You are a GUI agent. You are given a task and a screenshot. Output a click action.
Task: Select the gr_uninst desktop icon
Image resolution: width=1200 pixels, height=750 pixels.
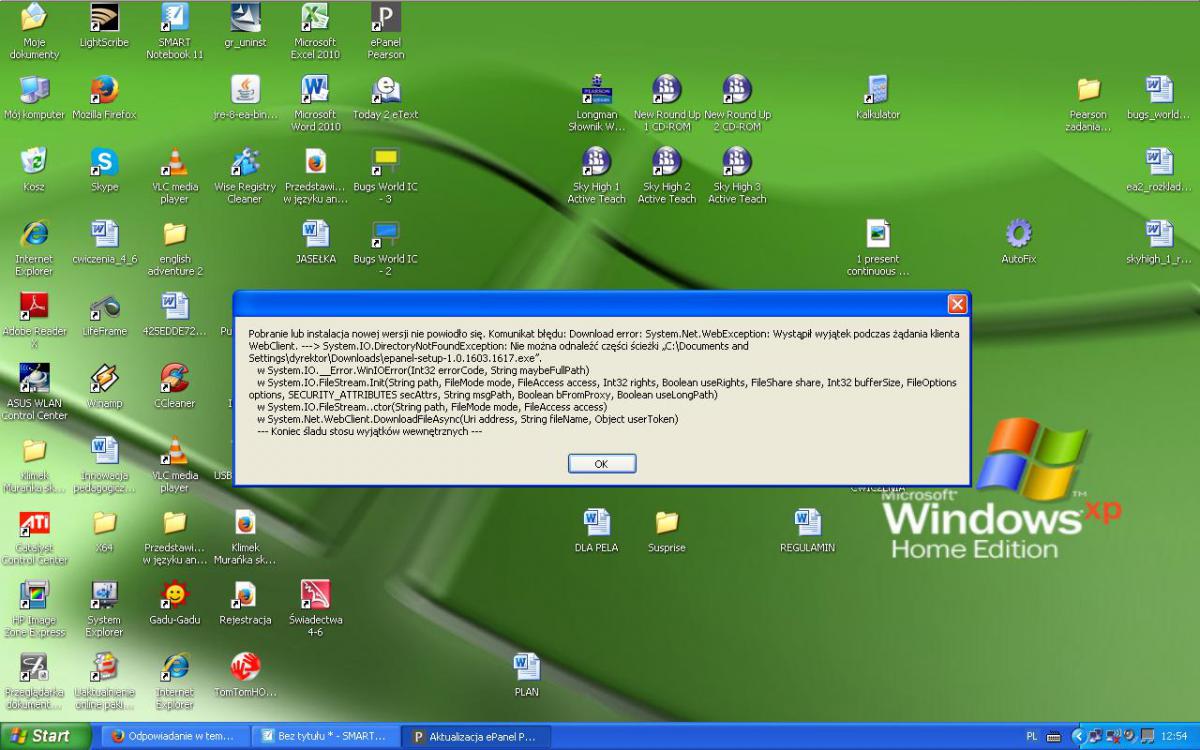tap(245, 26)
